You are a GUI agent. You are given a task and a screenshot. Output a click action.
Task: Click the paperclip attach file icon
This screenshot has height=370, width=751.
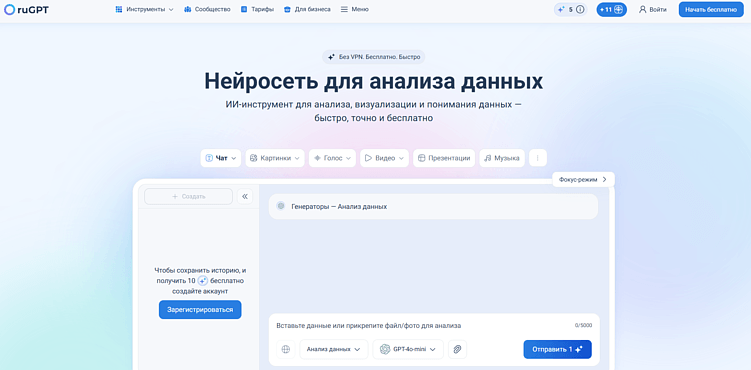coord(457,349)
